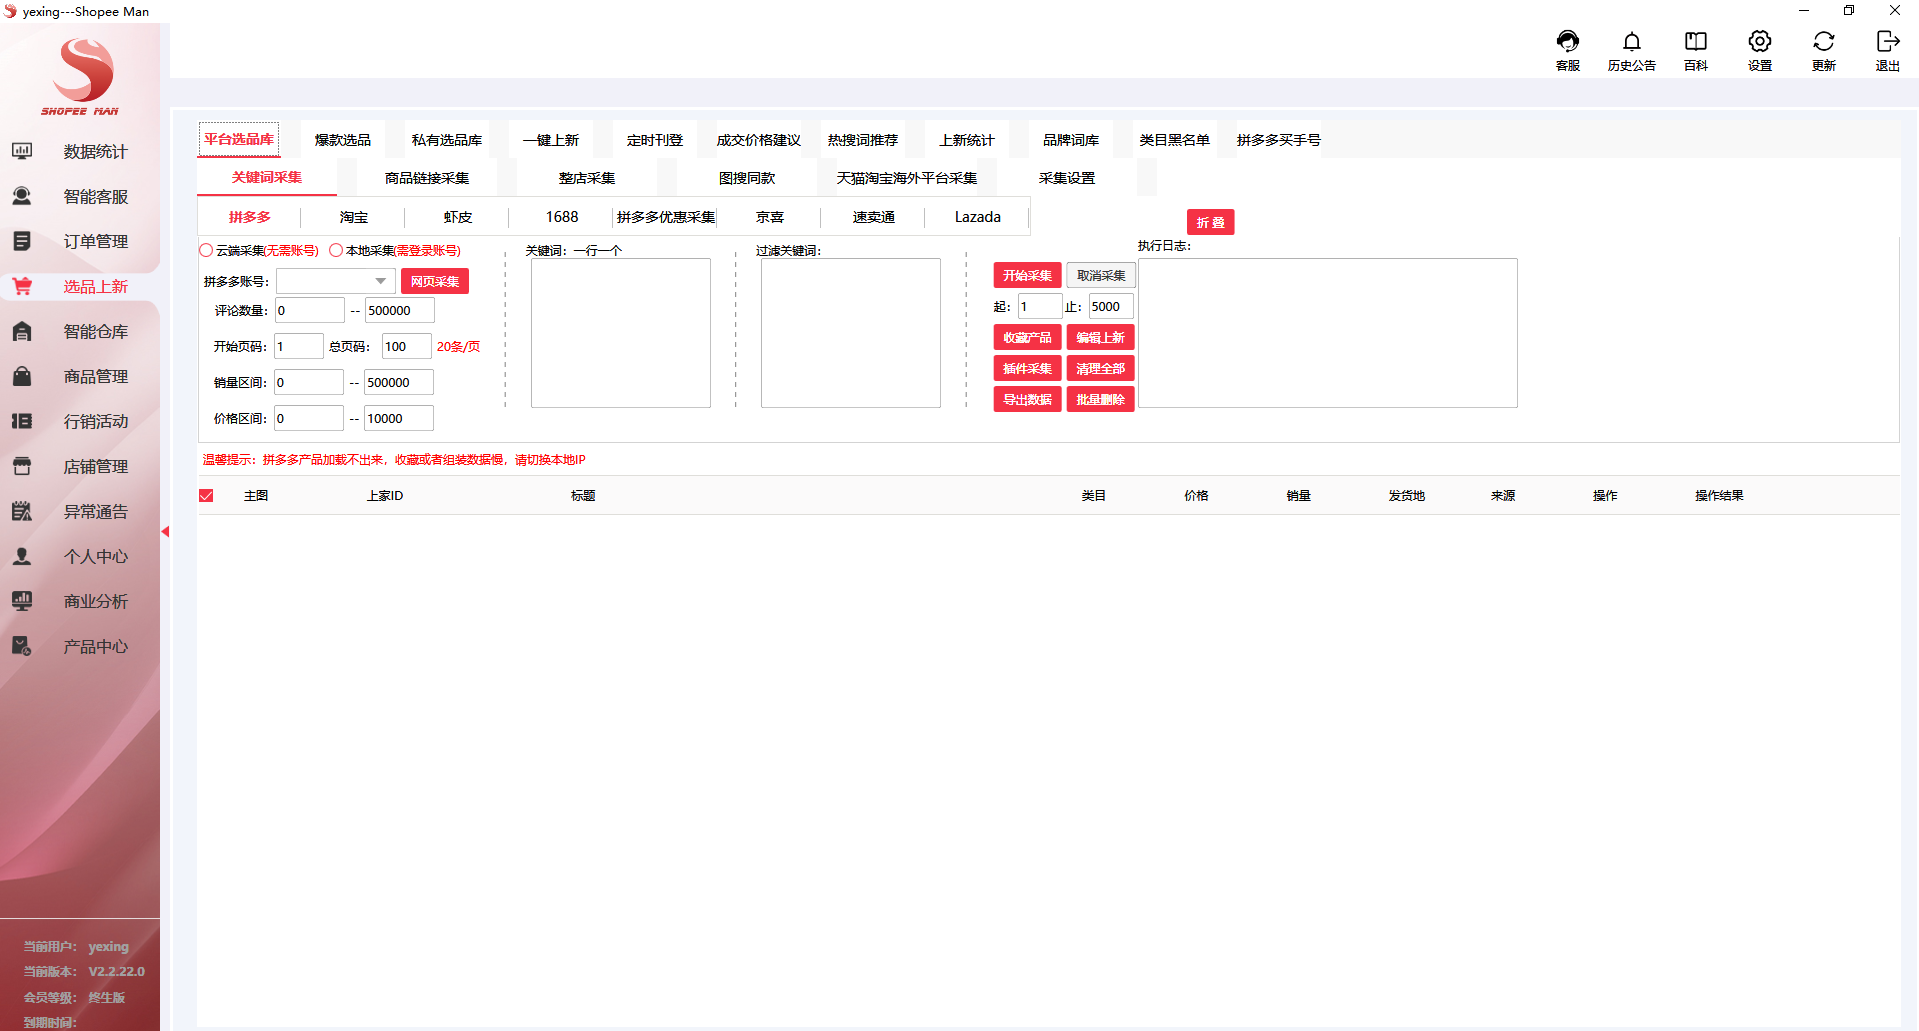1919x1031 pixels.
Task: Select 采集设置 sub-tab
Action: pyautogui.click(x=1067, y=178)
